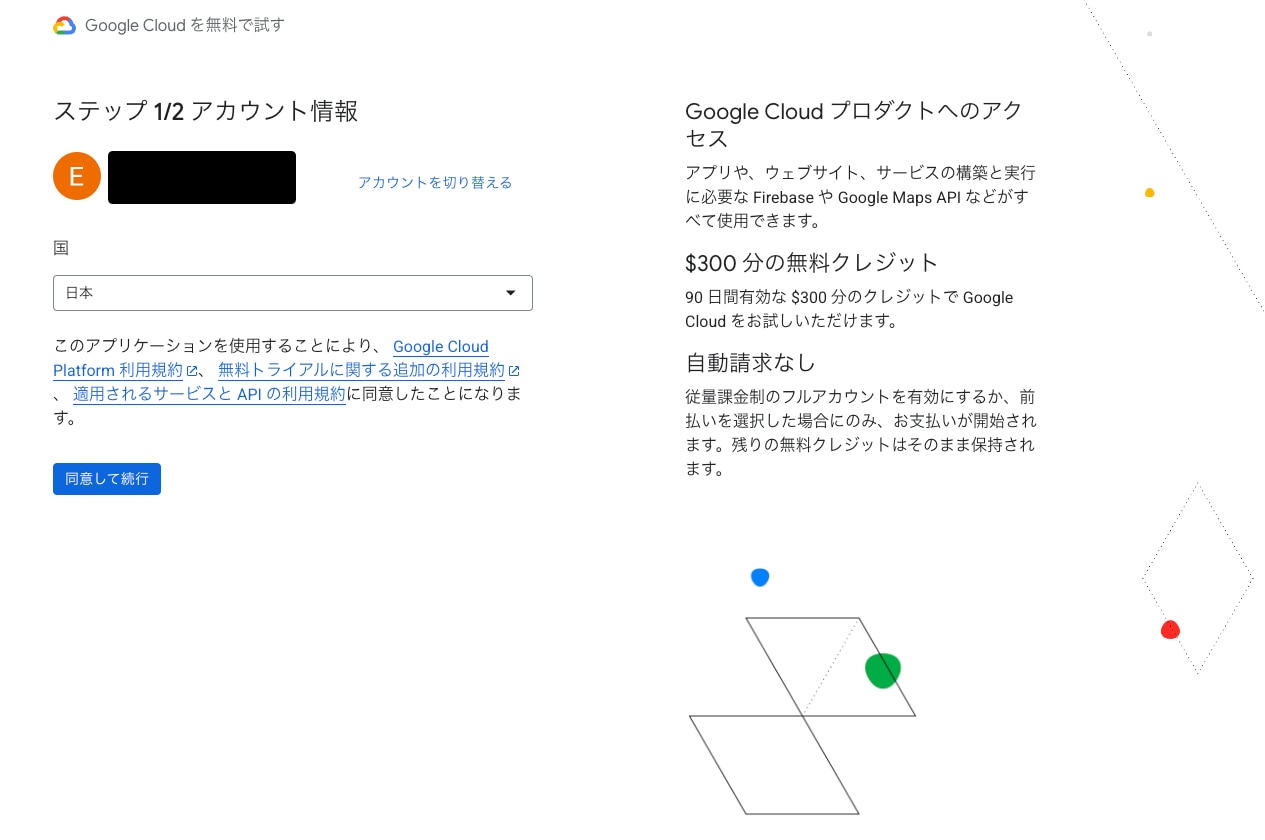The width and height of the screenshot is (1265, 840).
Task: Click the orange "E" account avatar
Action: (x=77, y=177)
